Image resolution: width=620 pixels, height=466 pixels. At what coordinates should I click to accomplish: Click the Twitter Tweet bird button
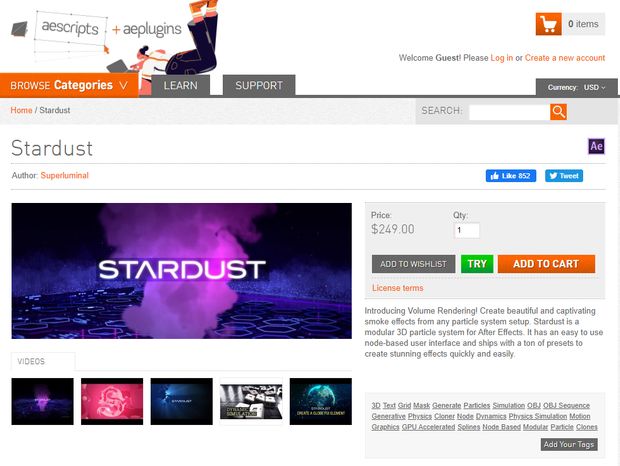[x=564, y=176]
